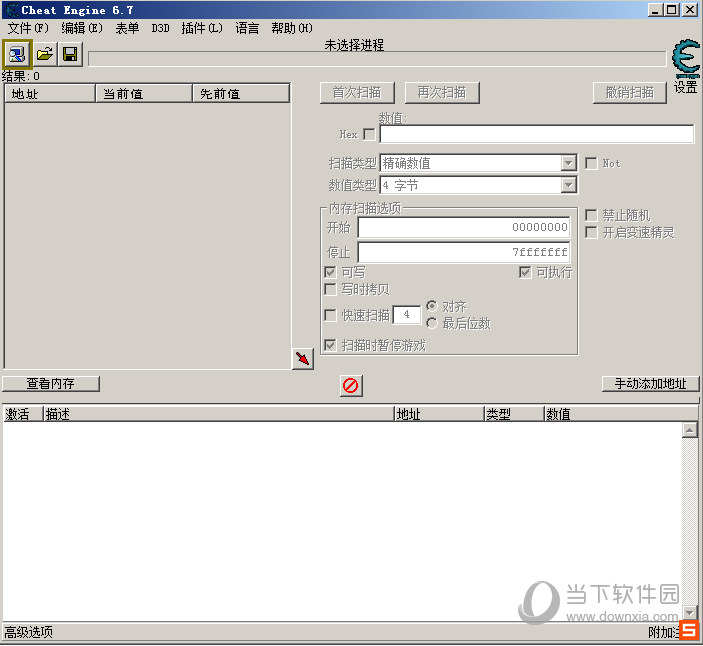703x646 pixels.
Task: Click the red no-entry clear list icon
Action: [x=351, y=386]
